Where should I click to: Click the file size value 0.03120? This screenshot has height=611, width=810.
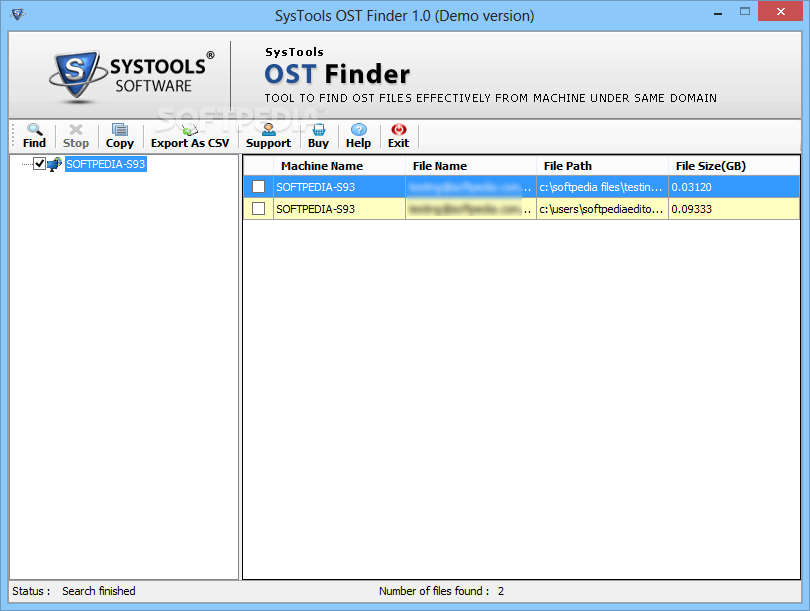tap(691, 187)
